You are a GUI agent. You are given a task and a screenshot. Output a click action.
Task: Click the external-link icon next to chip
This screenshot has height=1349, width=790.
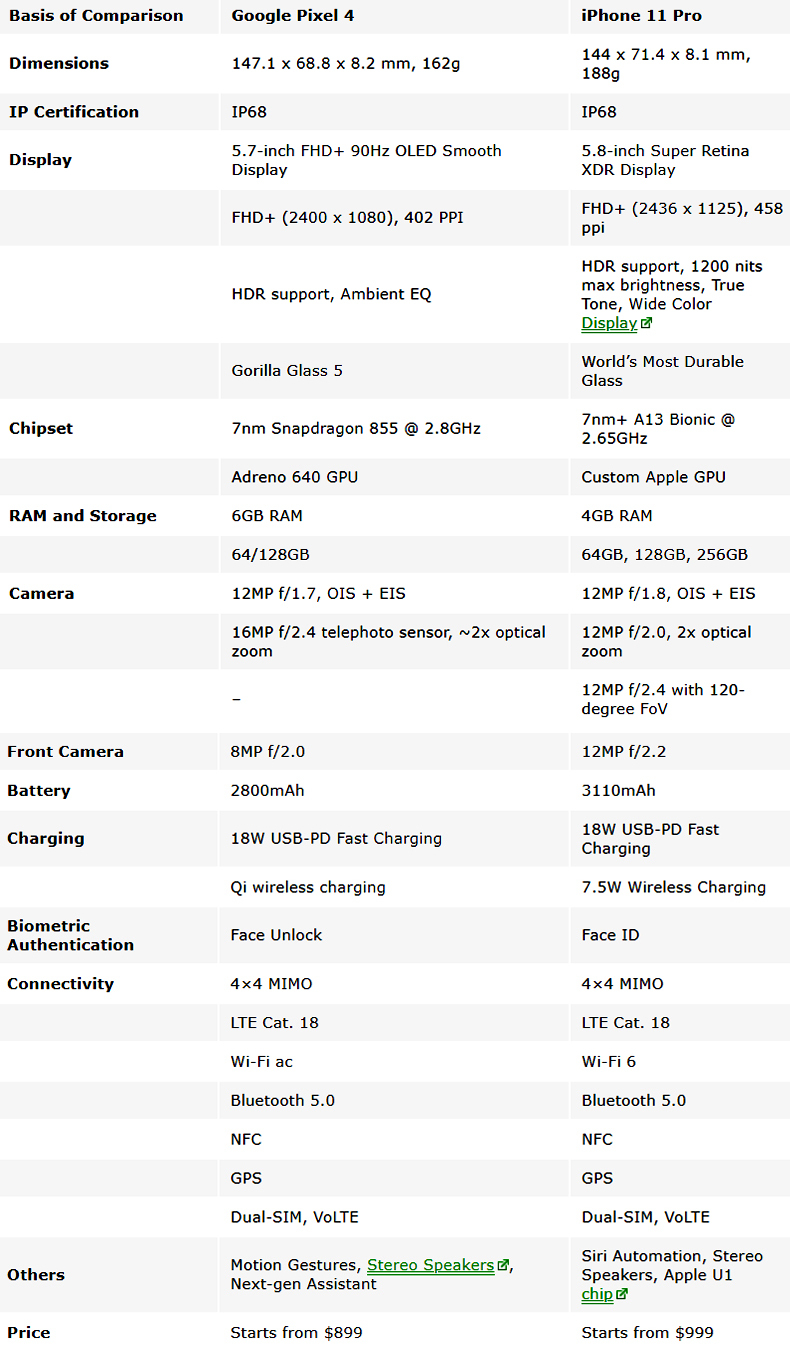623,1295
